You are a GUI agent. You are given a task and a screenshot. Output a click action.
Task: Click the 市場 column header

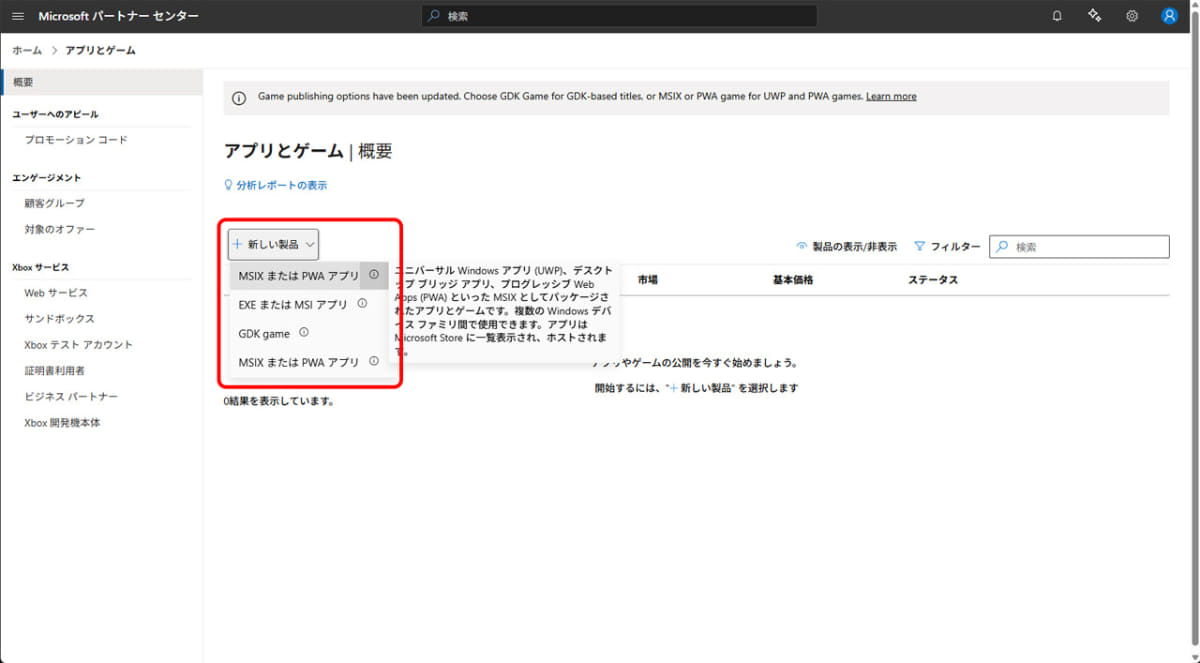tap(647, 280)
